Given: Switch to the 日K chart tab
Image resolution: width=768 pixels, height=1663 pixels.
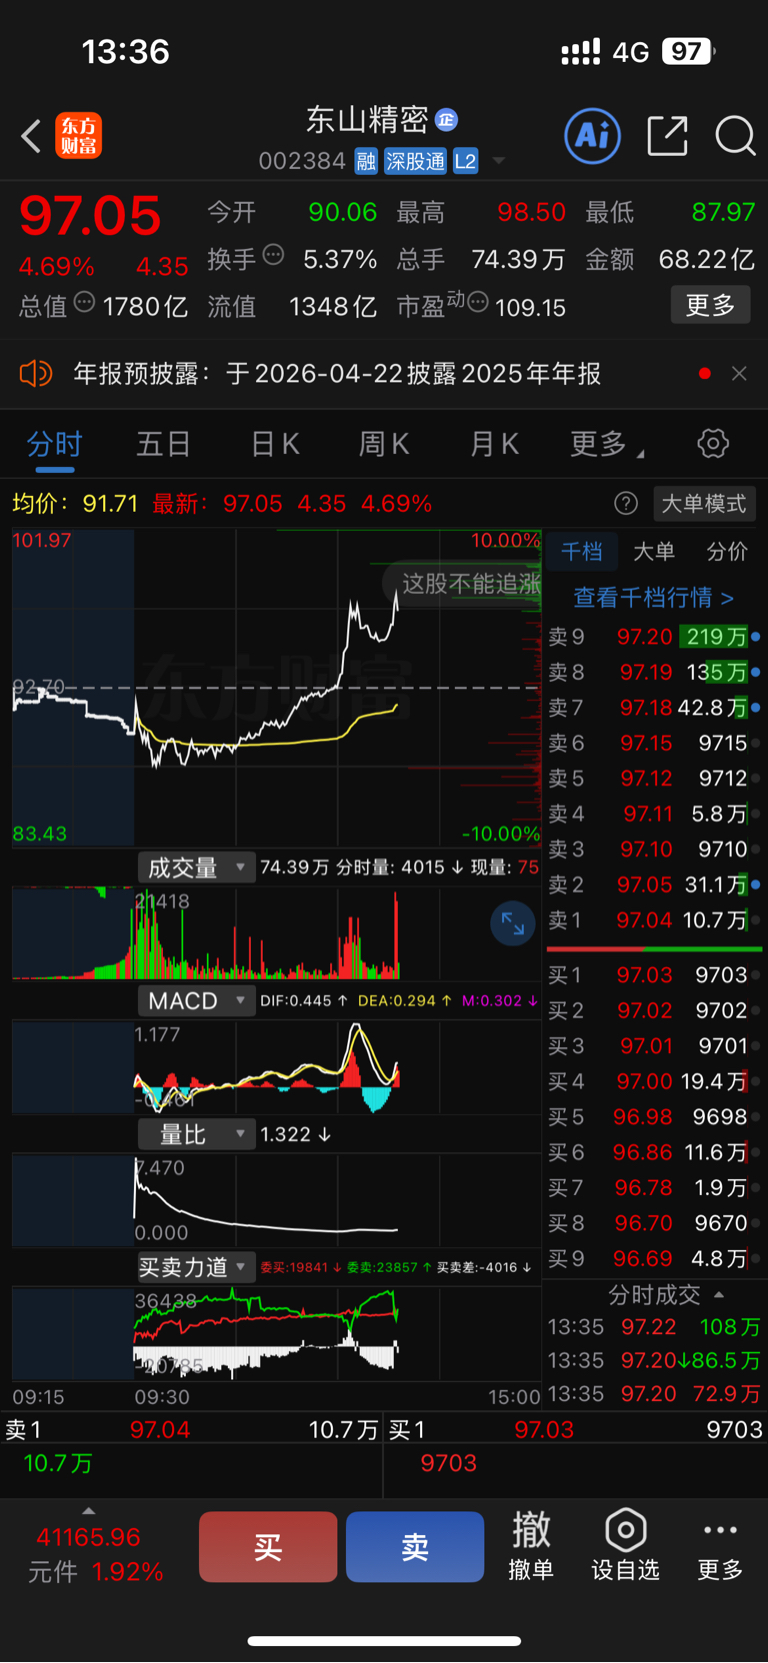Looking at the screenshot, I should tap(275, 444).
